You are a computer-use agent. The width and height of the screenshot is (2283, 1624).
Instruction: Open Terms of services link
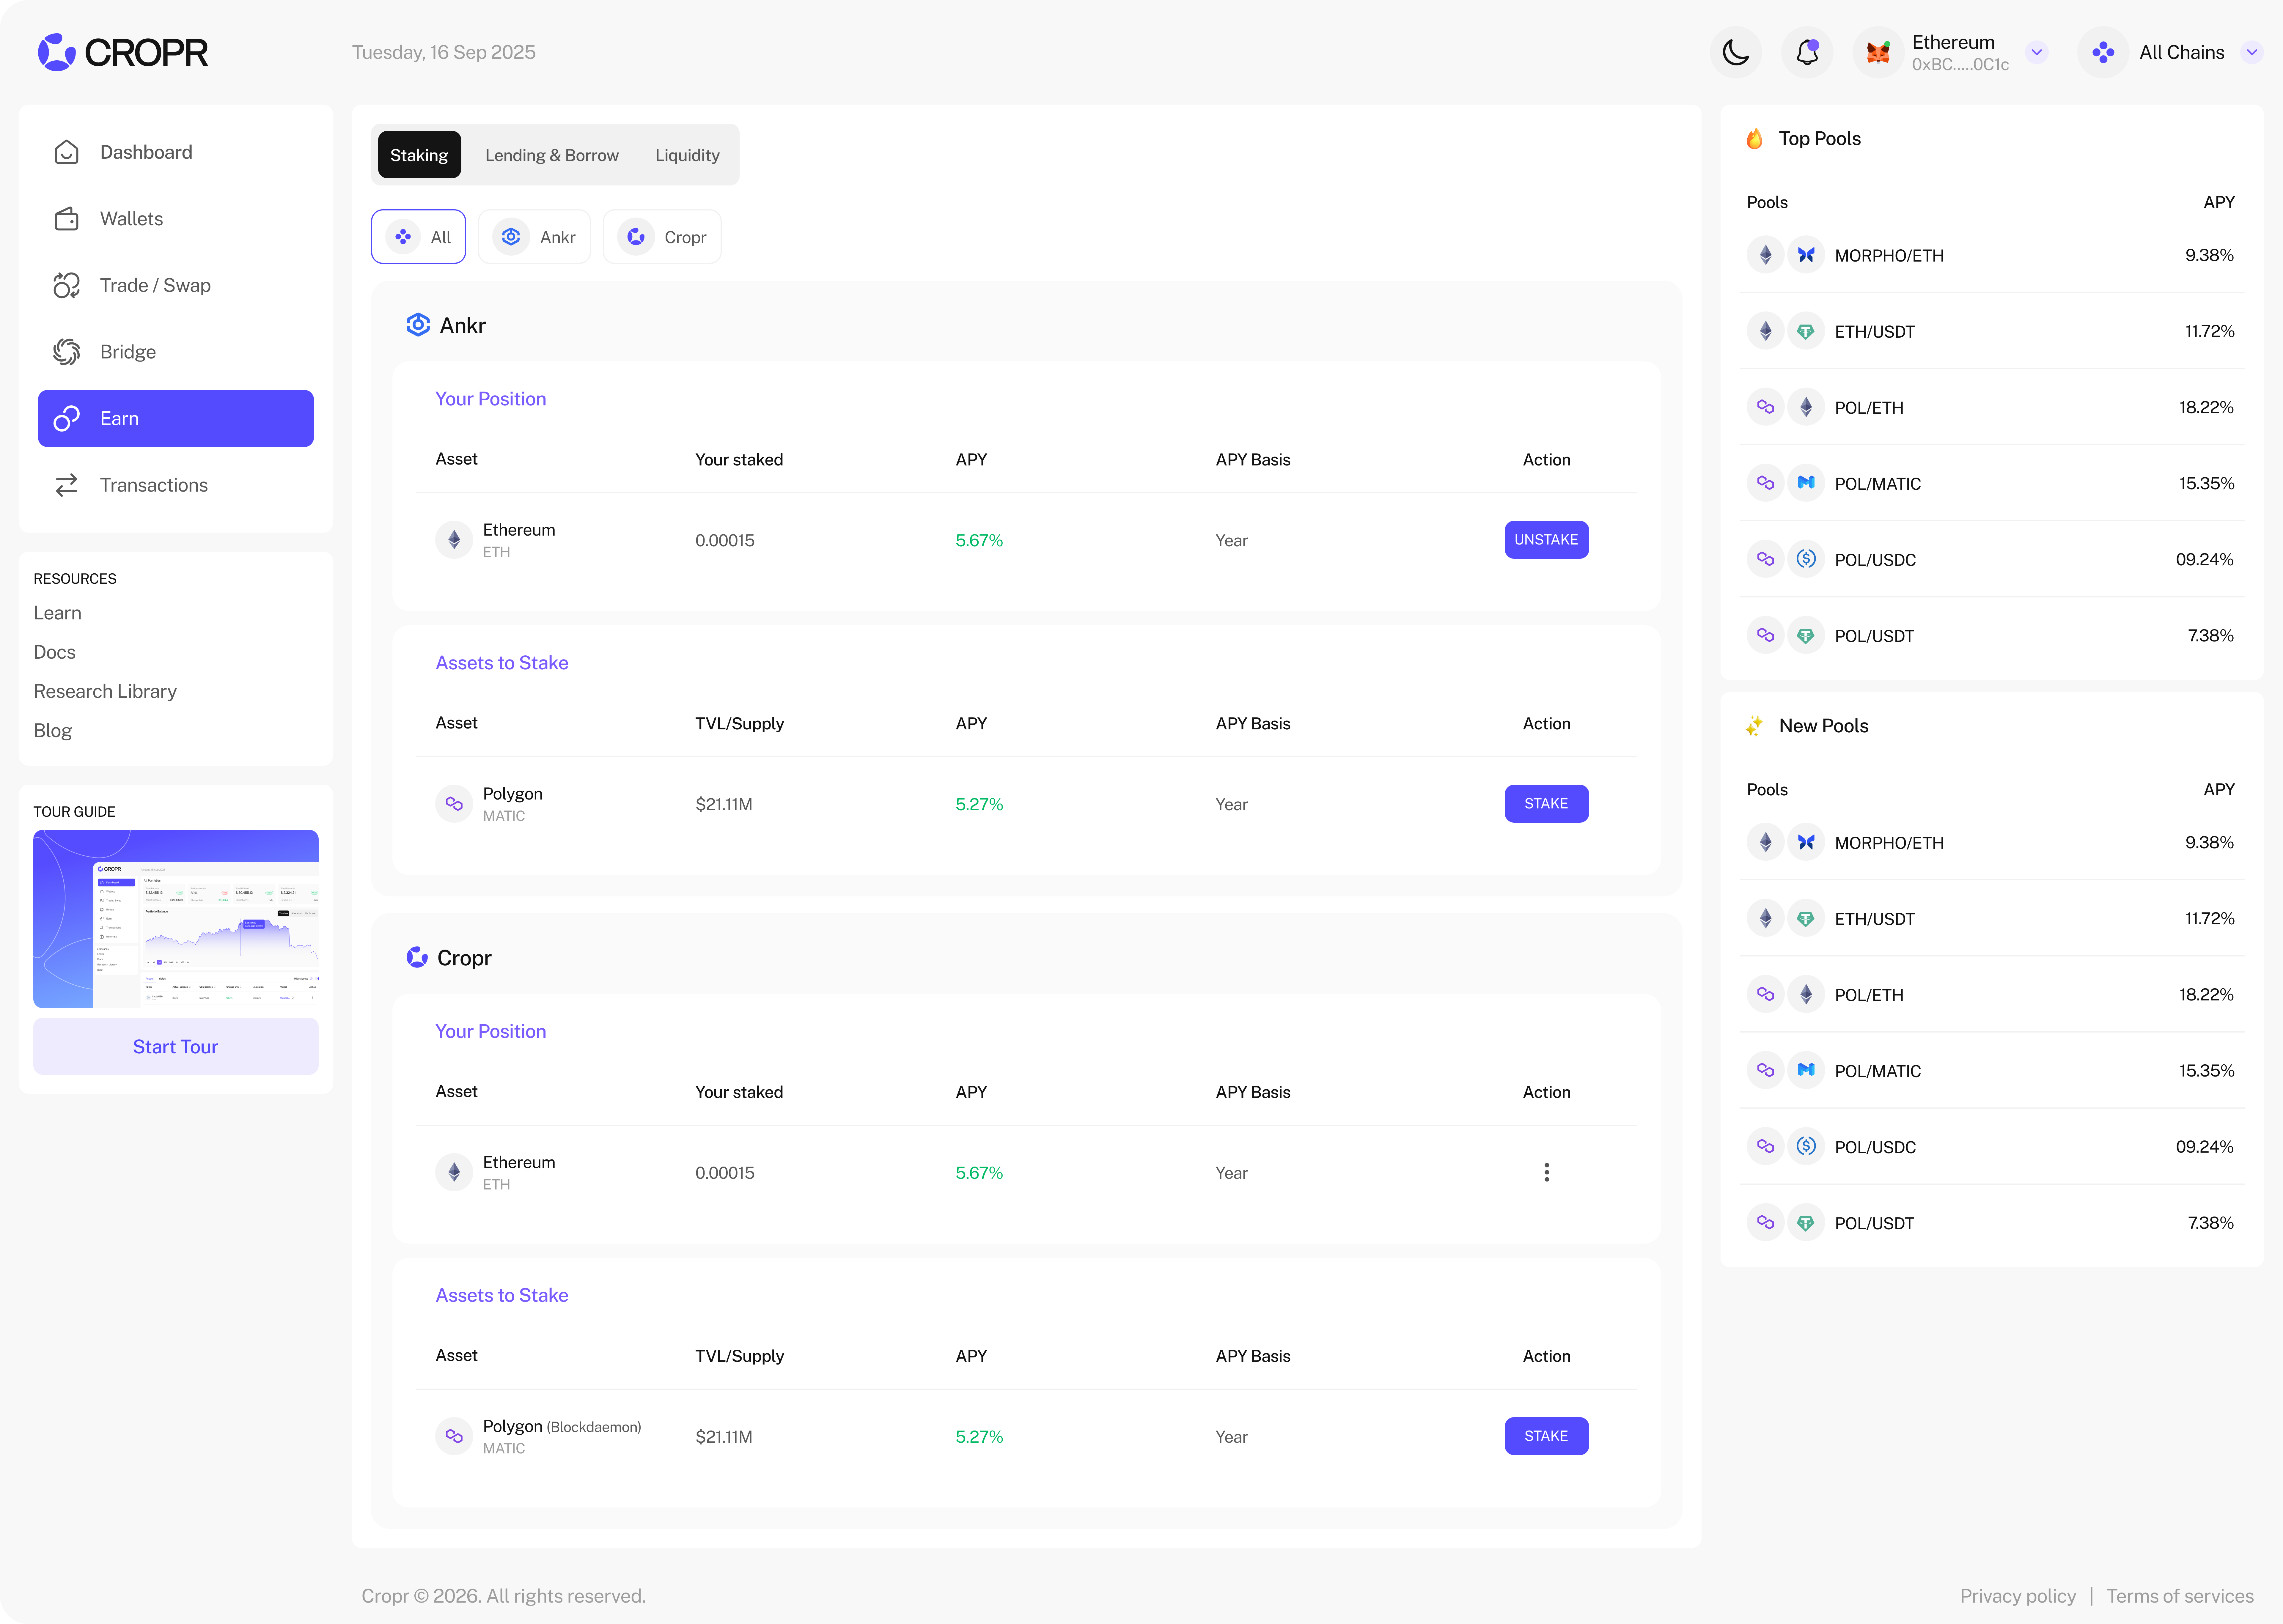2180,1596
